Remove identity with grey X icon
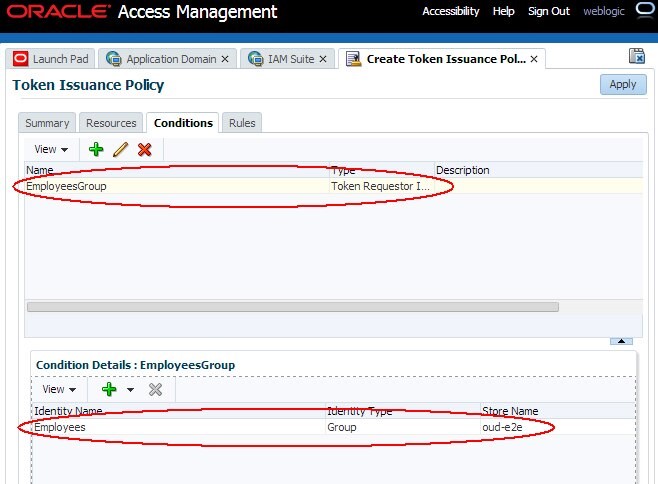The height and width of the screenshot is (484, 658). pos(155,389)
